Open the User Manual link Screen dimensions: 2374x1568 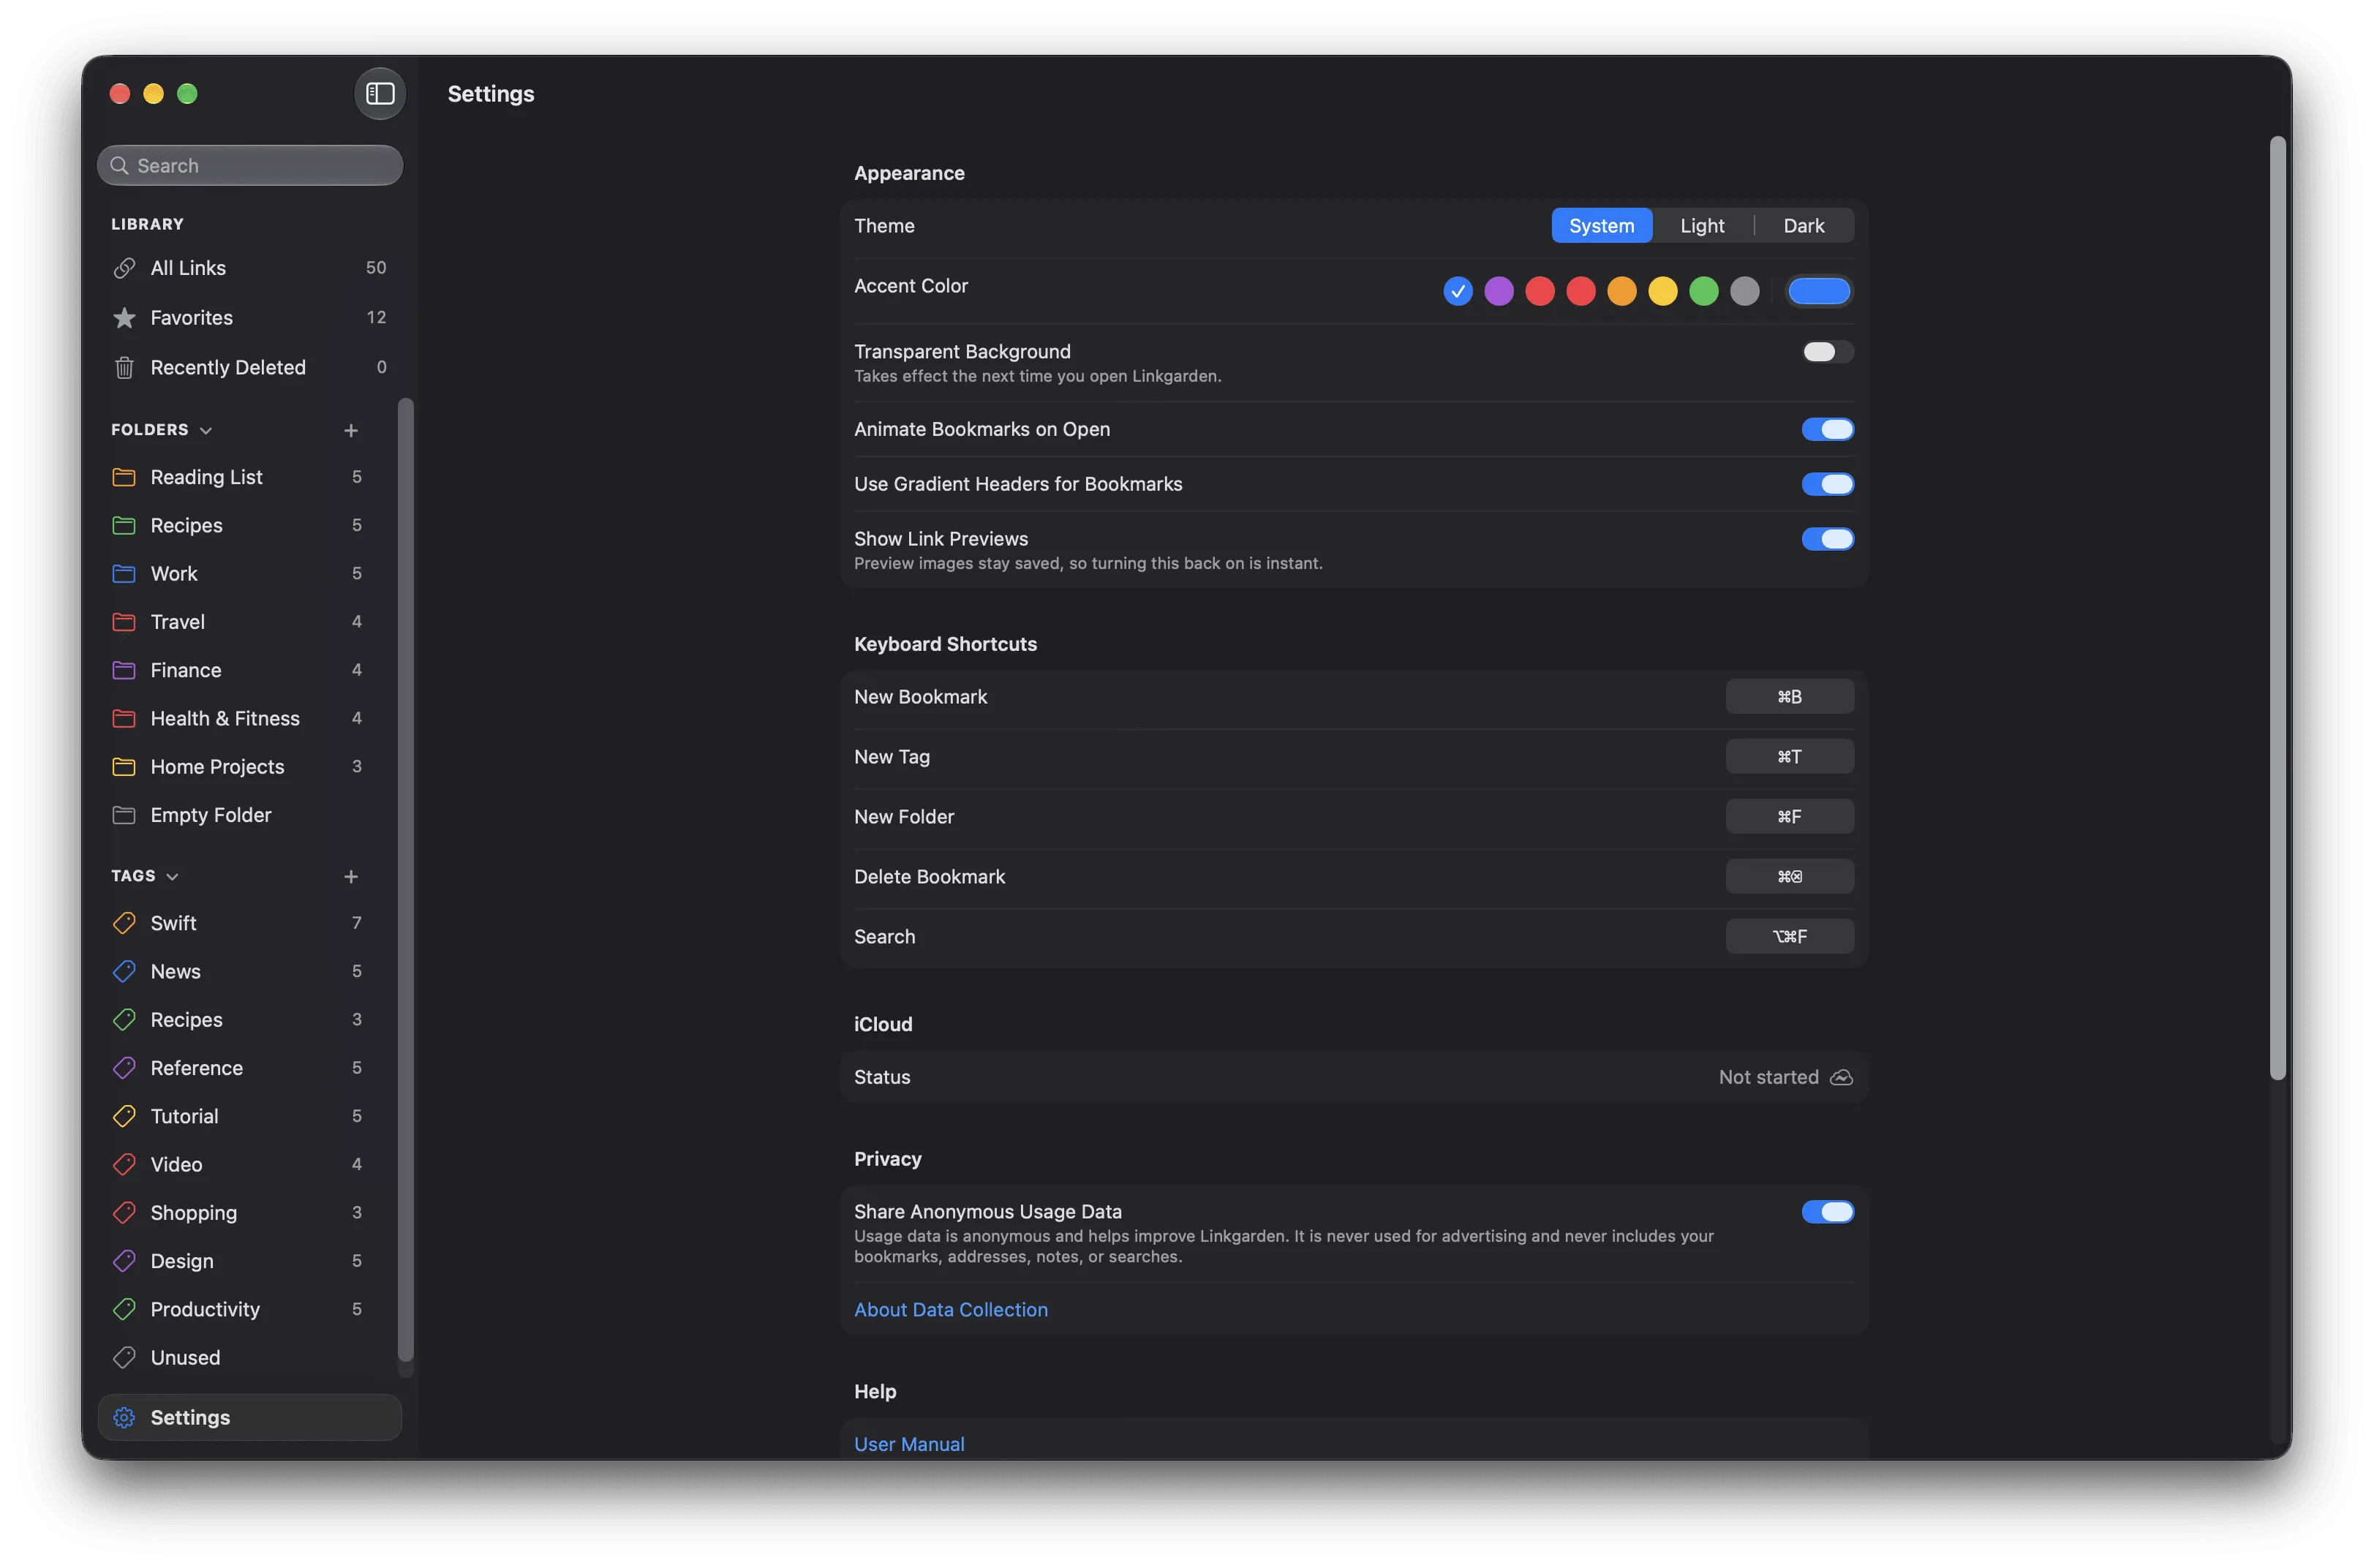coord(908,1444)
